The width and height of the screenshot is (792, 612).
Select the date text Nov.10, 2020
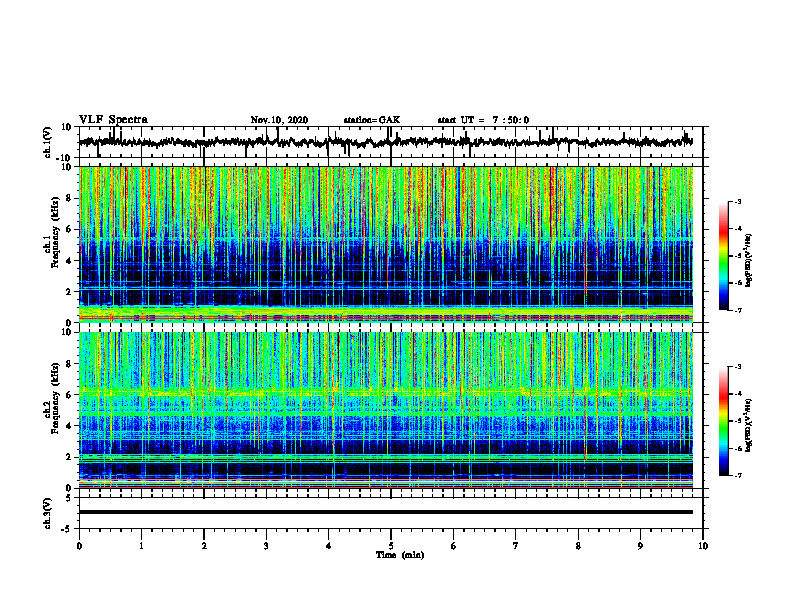pyautogui.click(x=279, y=120)
